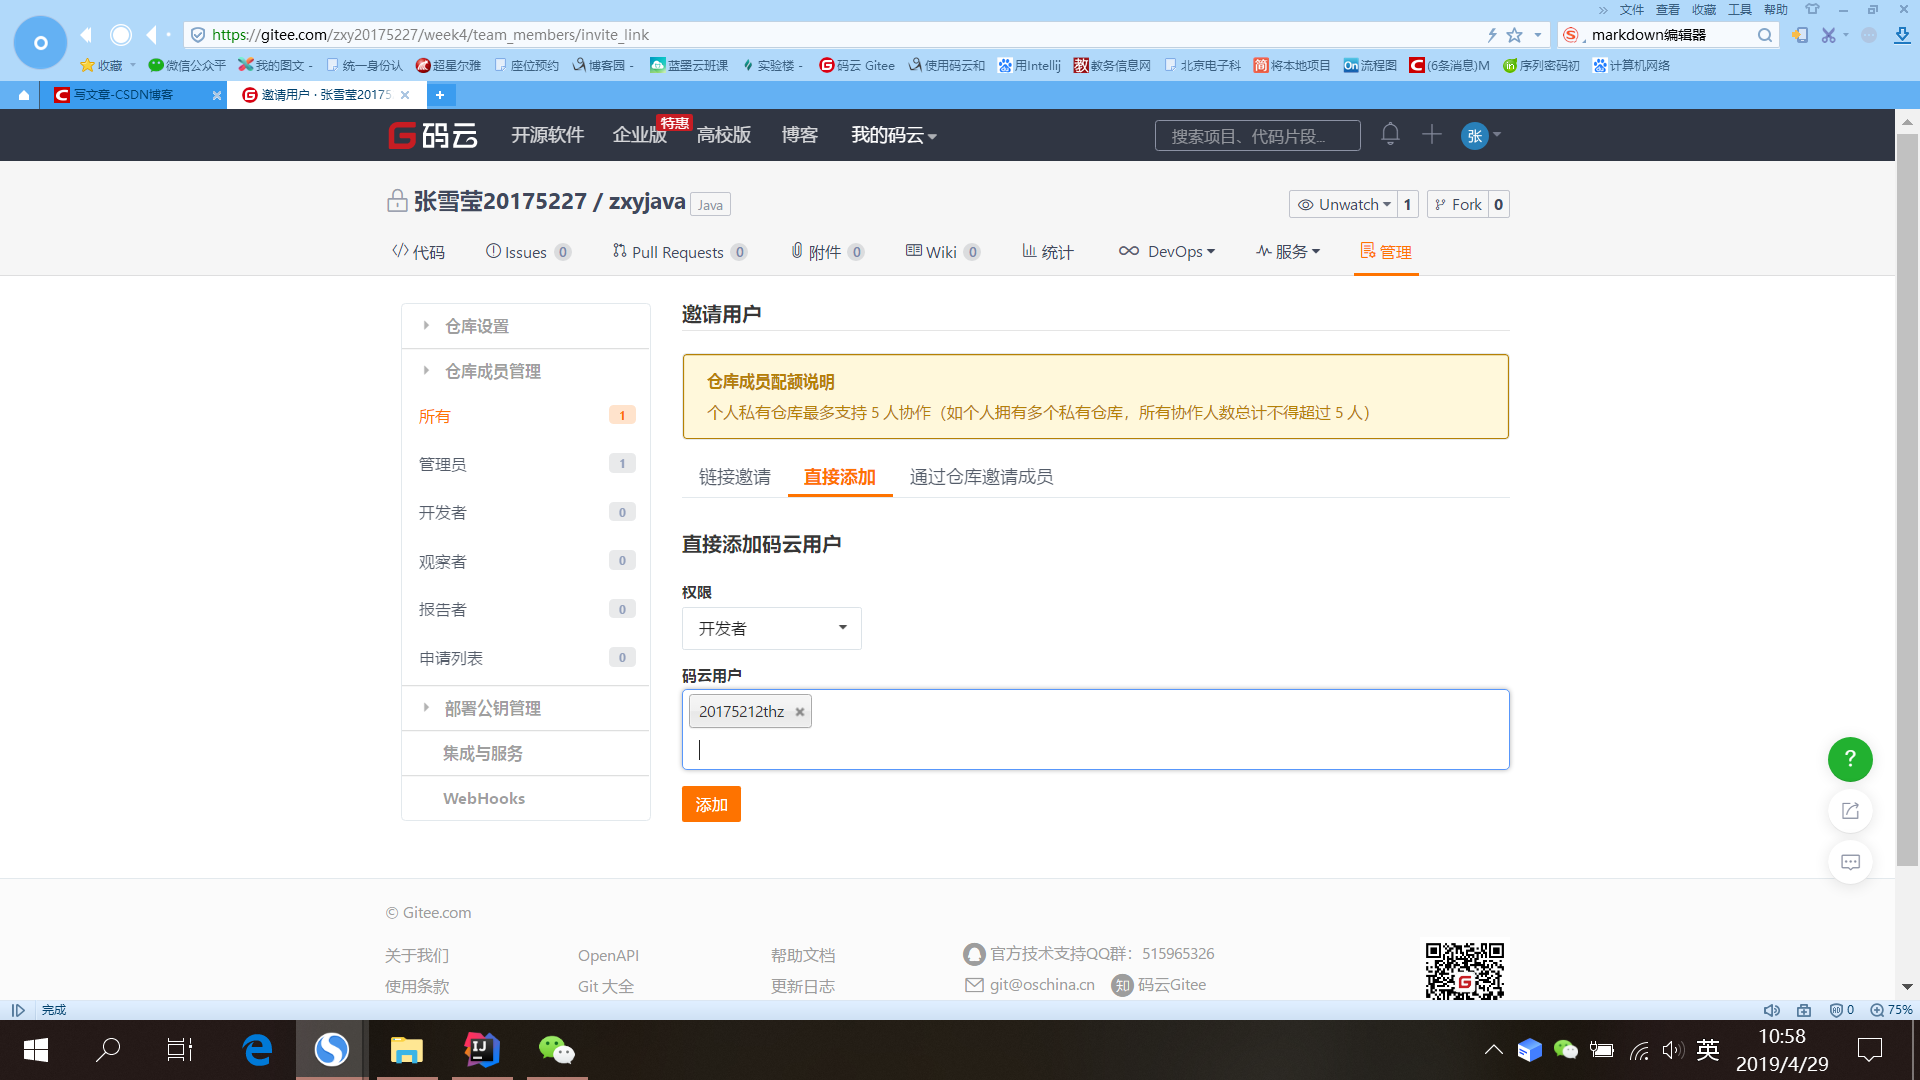Switch to 通过仓库邀请成员 tab

[x=980, y=477]
